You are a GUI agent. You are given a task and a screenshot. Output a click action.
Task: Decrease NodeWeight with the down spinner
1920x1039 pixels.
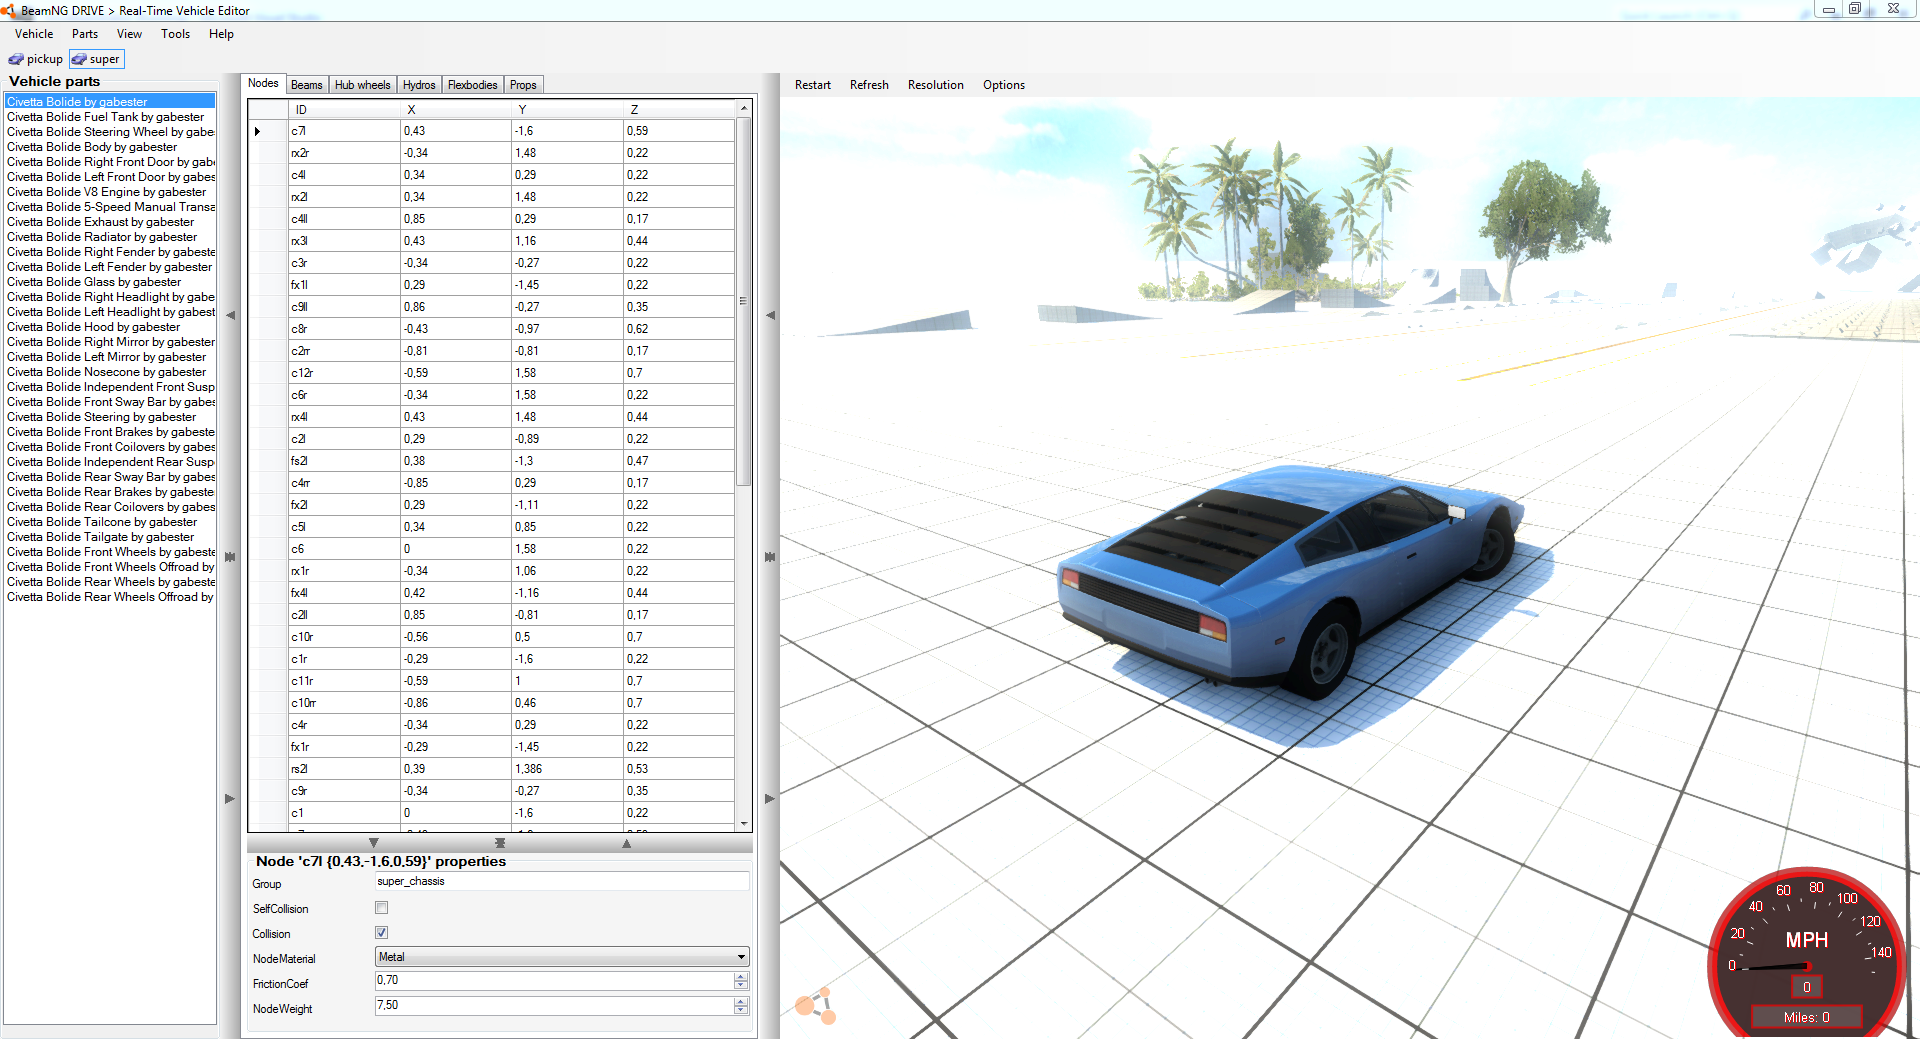741,1011
